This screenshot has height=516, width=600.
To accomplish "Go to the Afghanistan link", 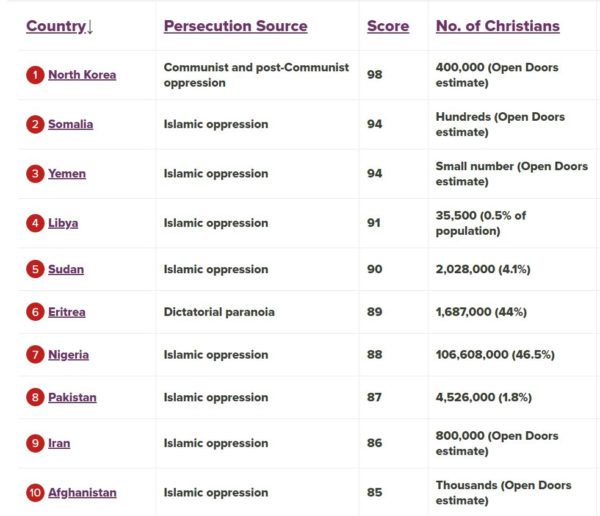I will pos(82,492).
